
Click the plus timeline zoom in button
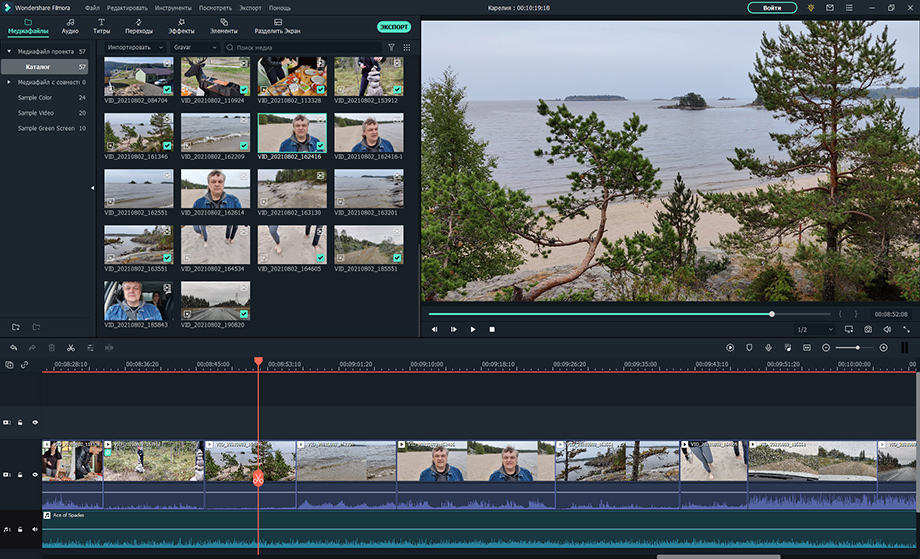[883, 348]
